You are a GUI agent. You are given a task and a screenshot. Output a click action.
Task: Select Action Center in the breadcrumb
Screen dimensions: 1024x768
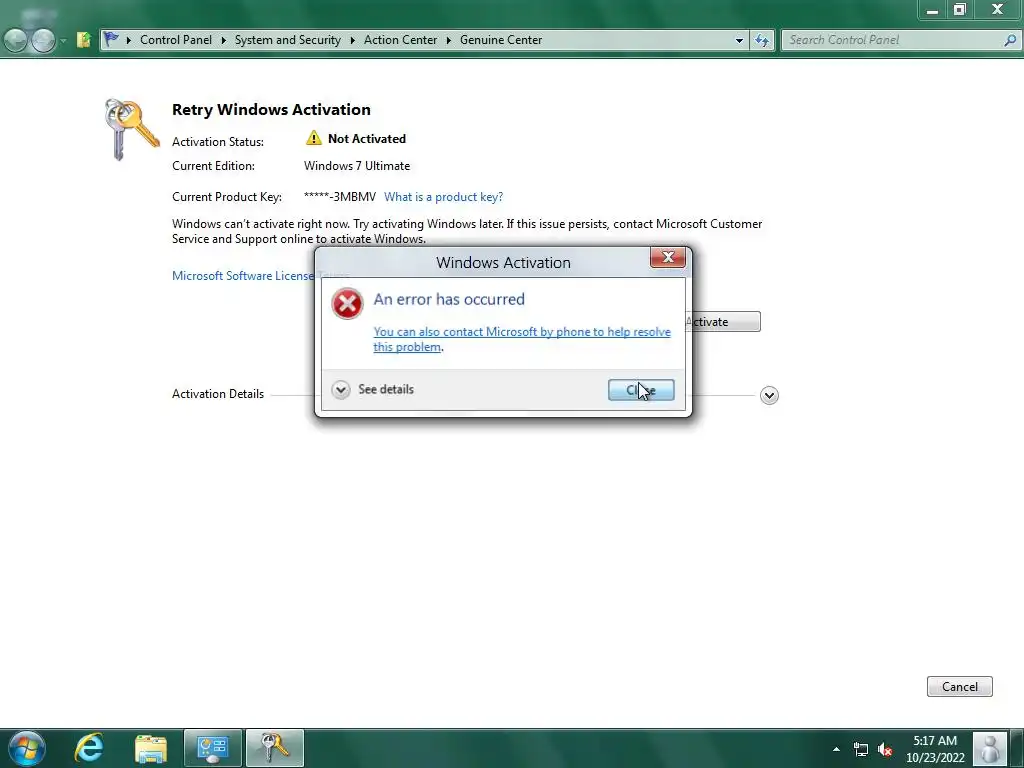[x=400, y=40]
